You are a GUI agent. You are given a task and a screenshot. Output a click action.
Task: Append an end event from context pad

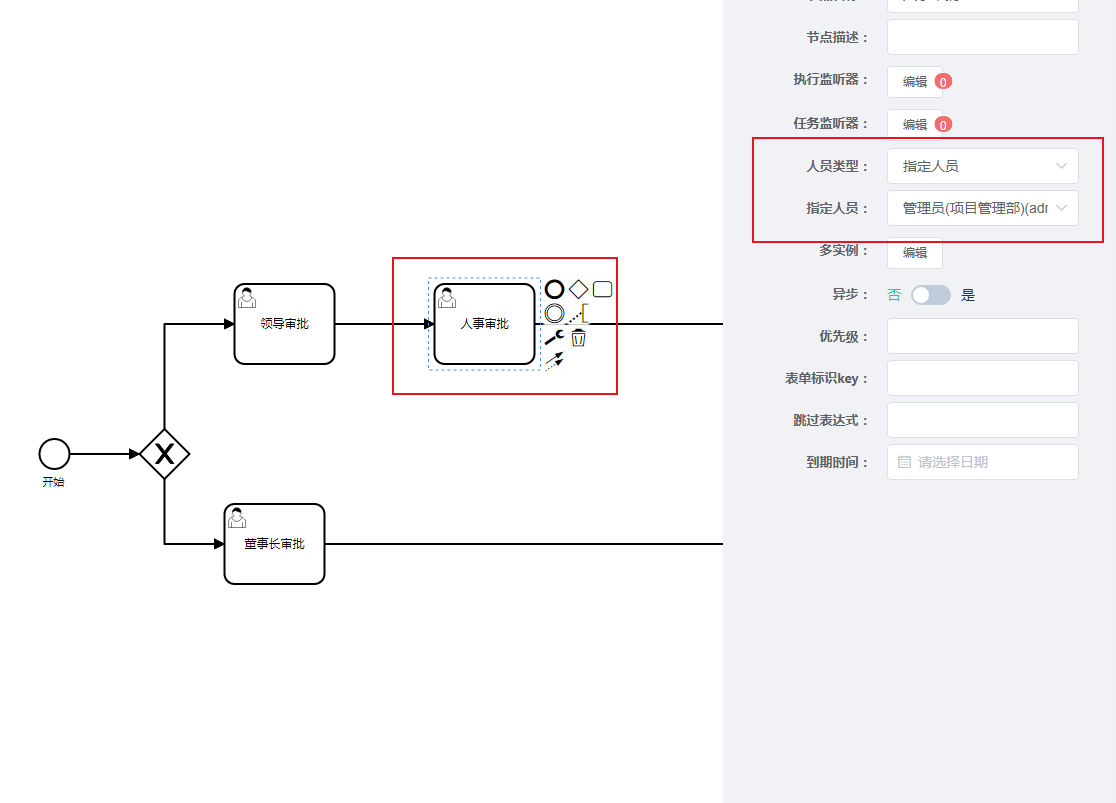tap(554, 289)
